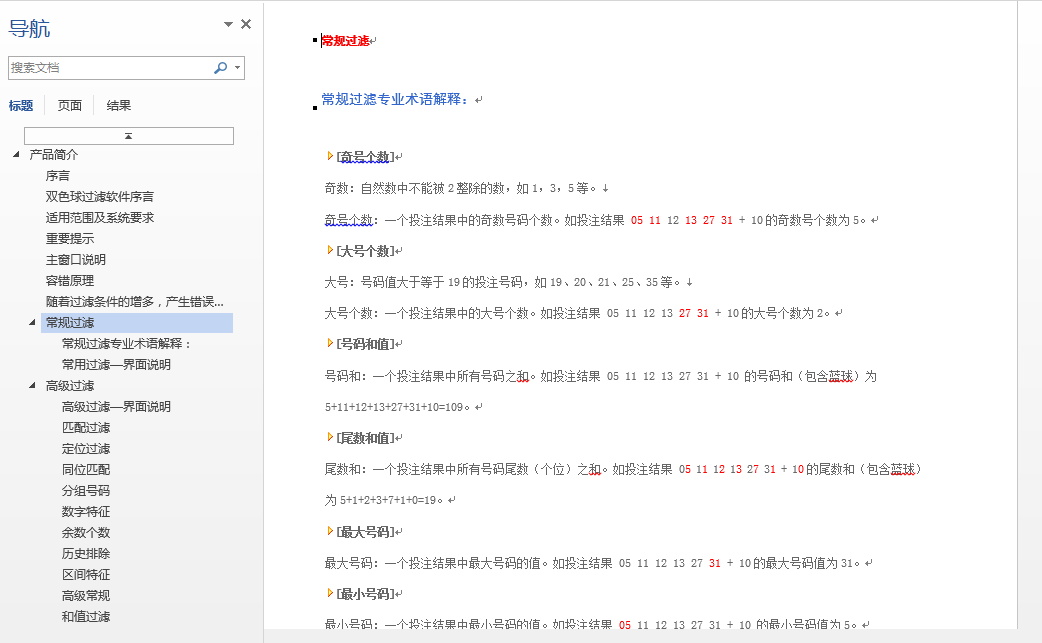Open the navigation pane options arrow

tap(228, 24)
